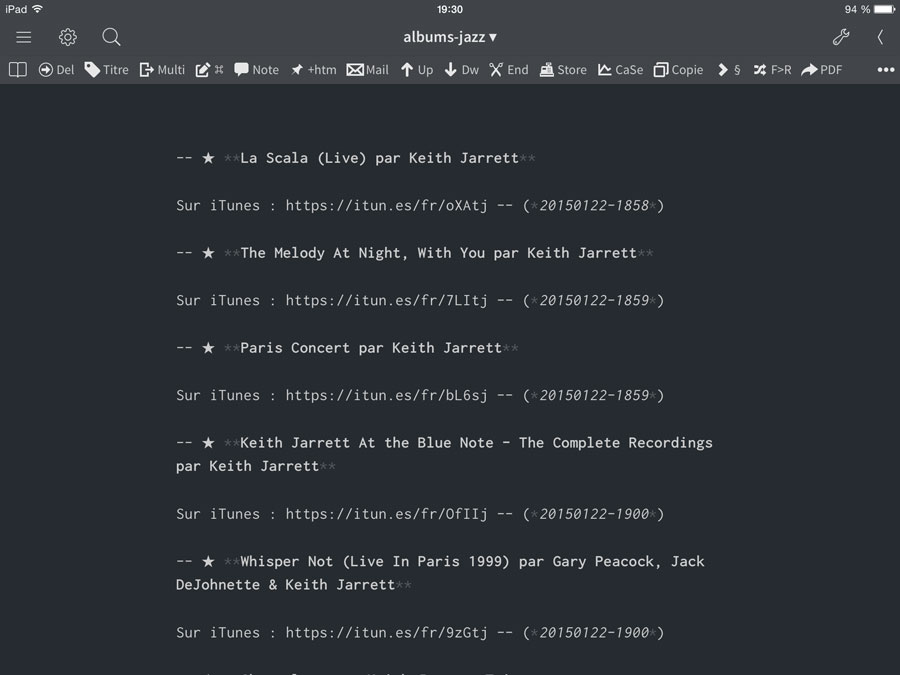Viewport: 900px width, 675px height.
Task: Add a Note with speech bubble
Action: [x=256, y=70]
